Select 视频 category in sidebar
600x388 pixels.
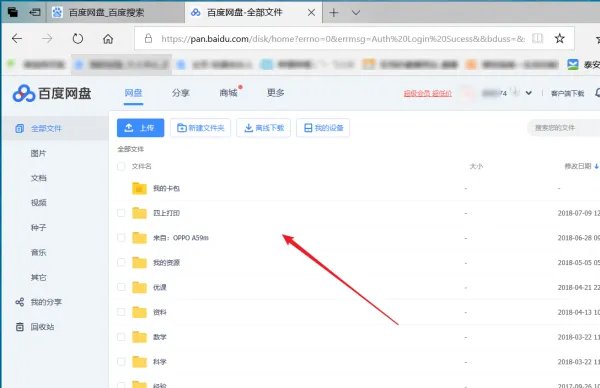coord(38,203)
